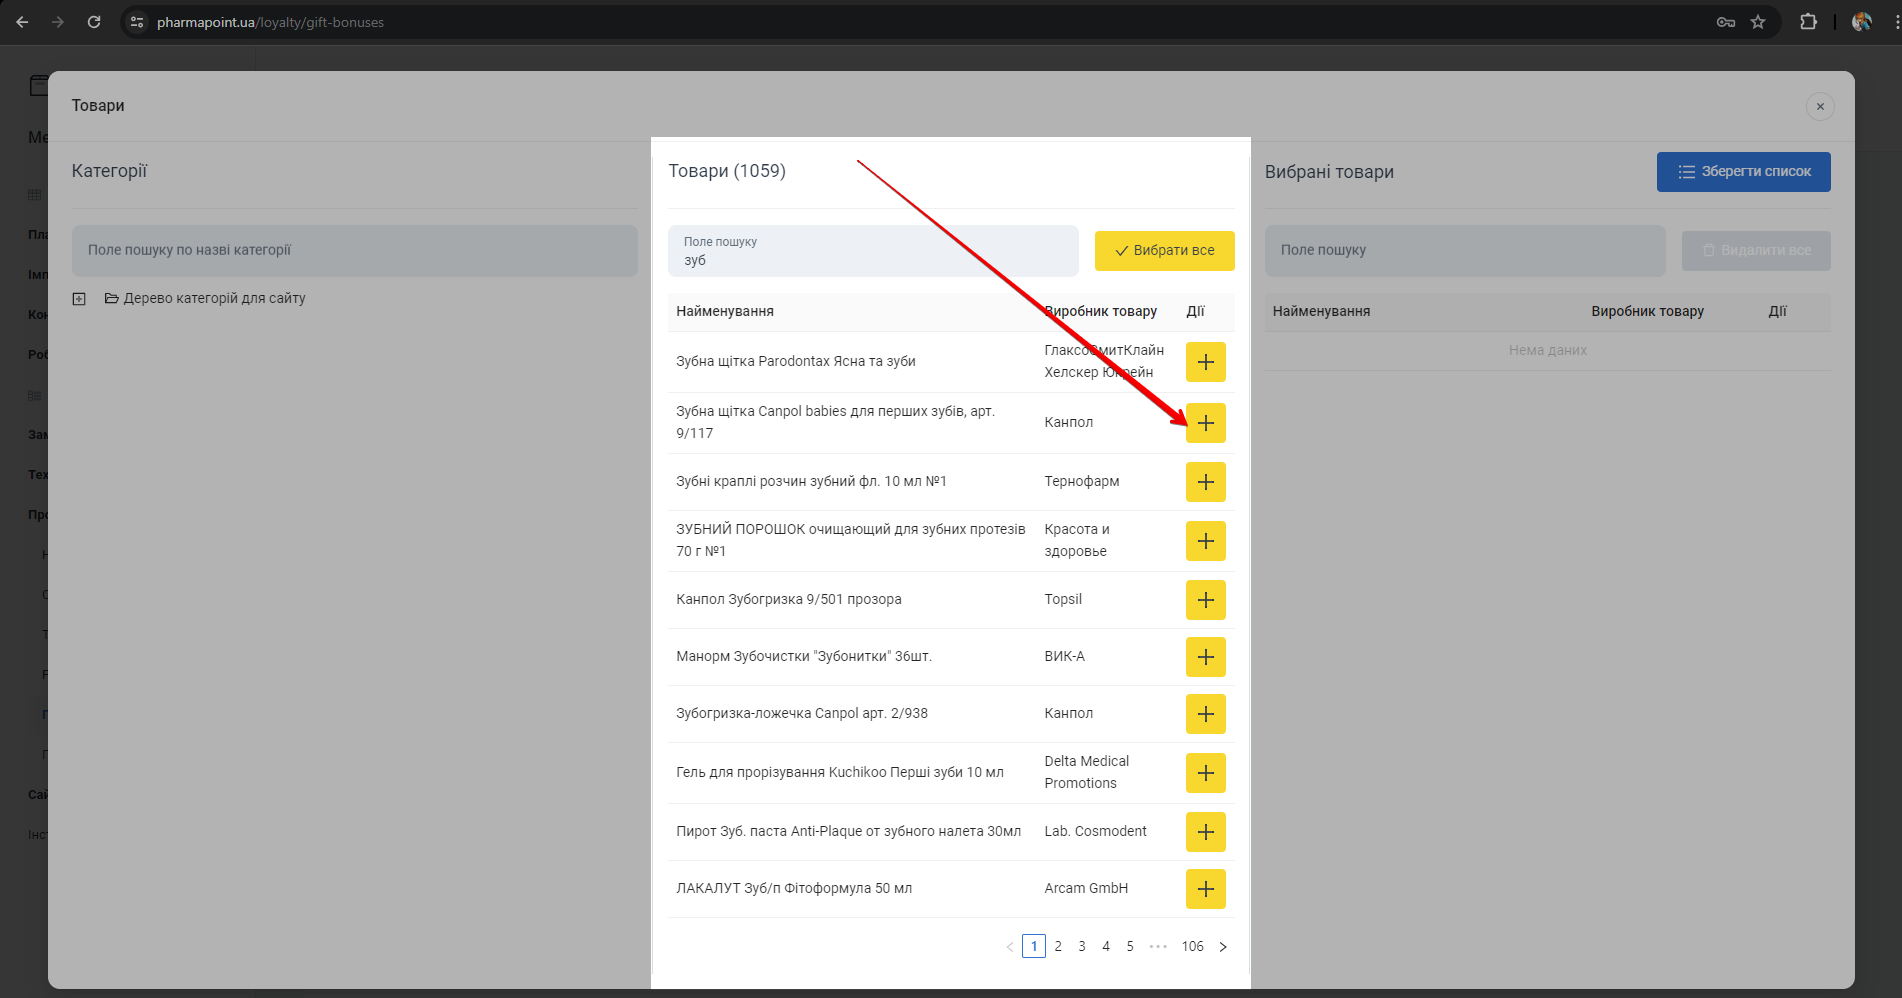
Task: Add Канпол Зубогризка 9/501 with plus icon
Action: (x=1205, y=600)
